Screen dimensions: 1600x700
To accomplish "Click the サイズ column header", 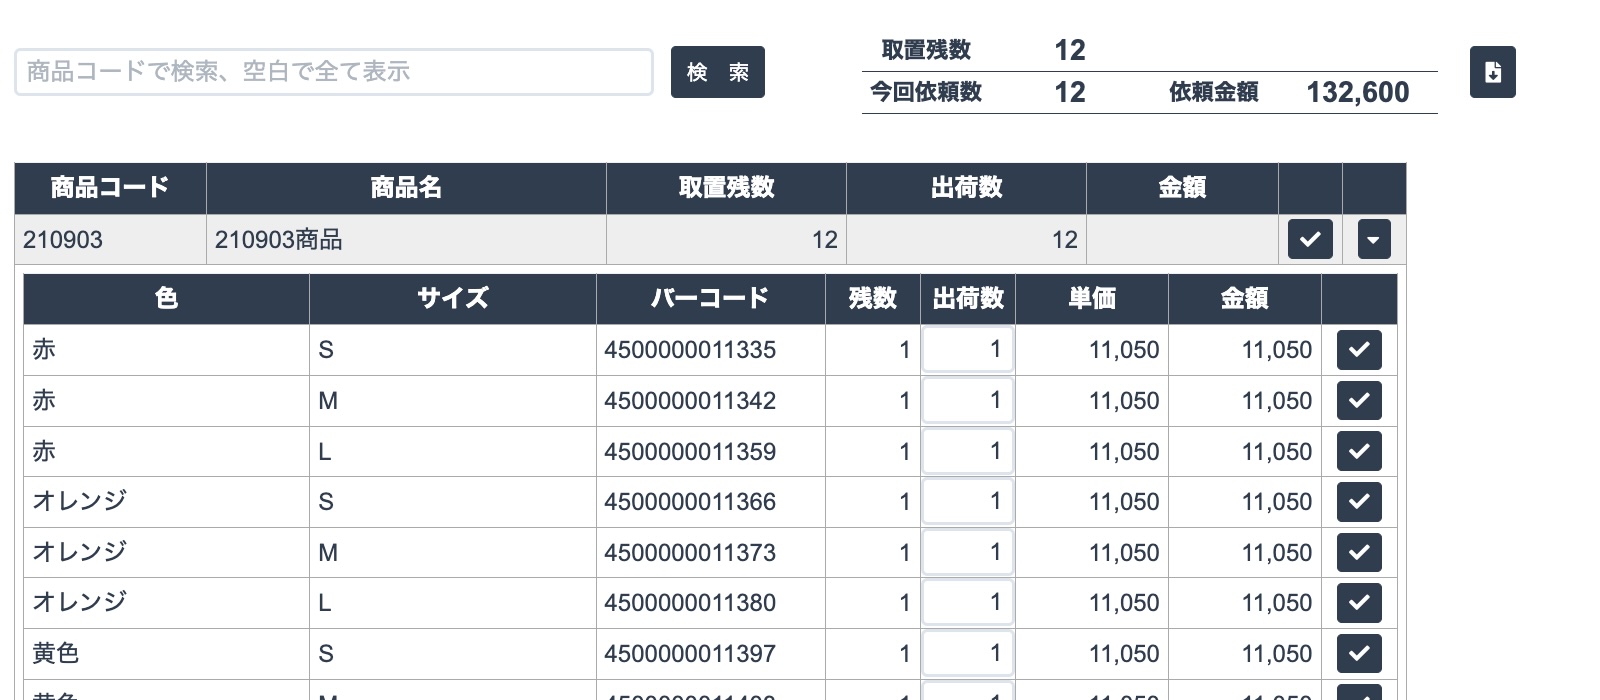I will [x=452, y=298].
